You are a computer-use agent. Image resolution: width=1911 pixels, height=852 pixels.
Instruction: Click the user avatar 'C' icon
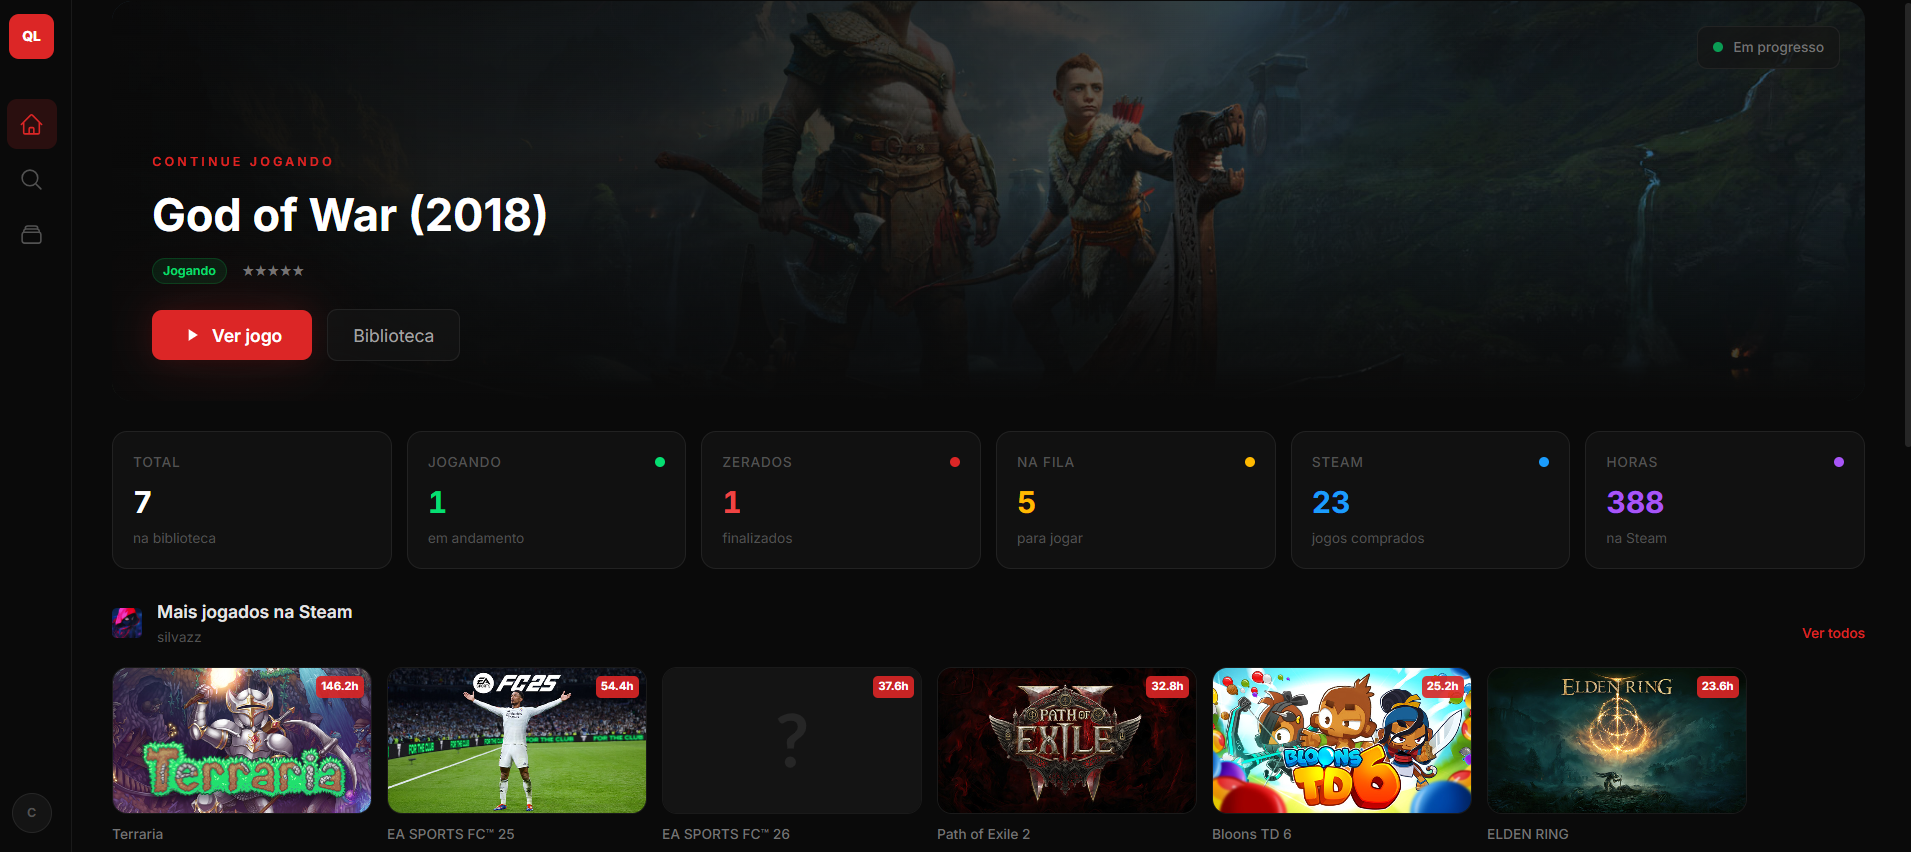(x=32, y=813)
